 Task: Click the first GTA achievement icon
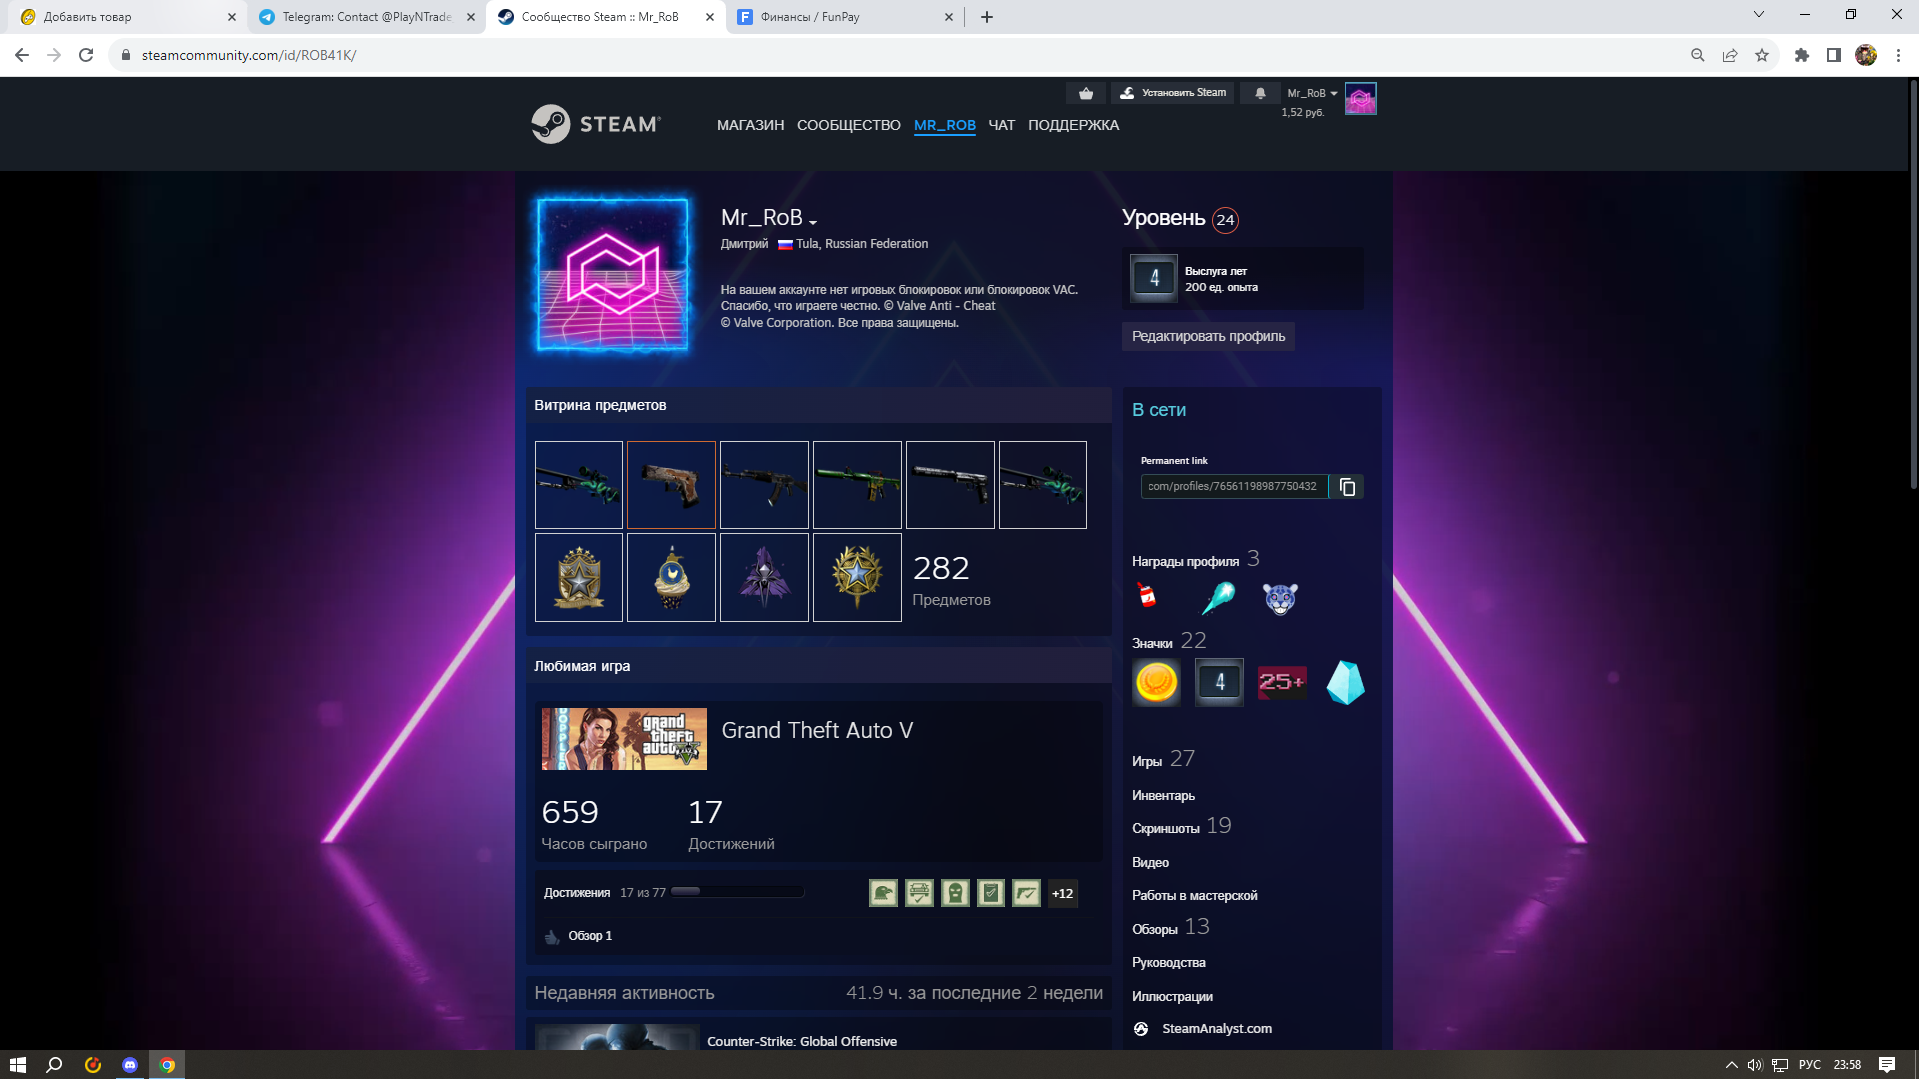(883, 893)
